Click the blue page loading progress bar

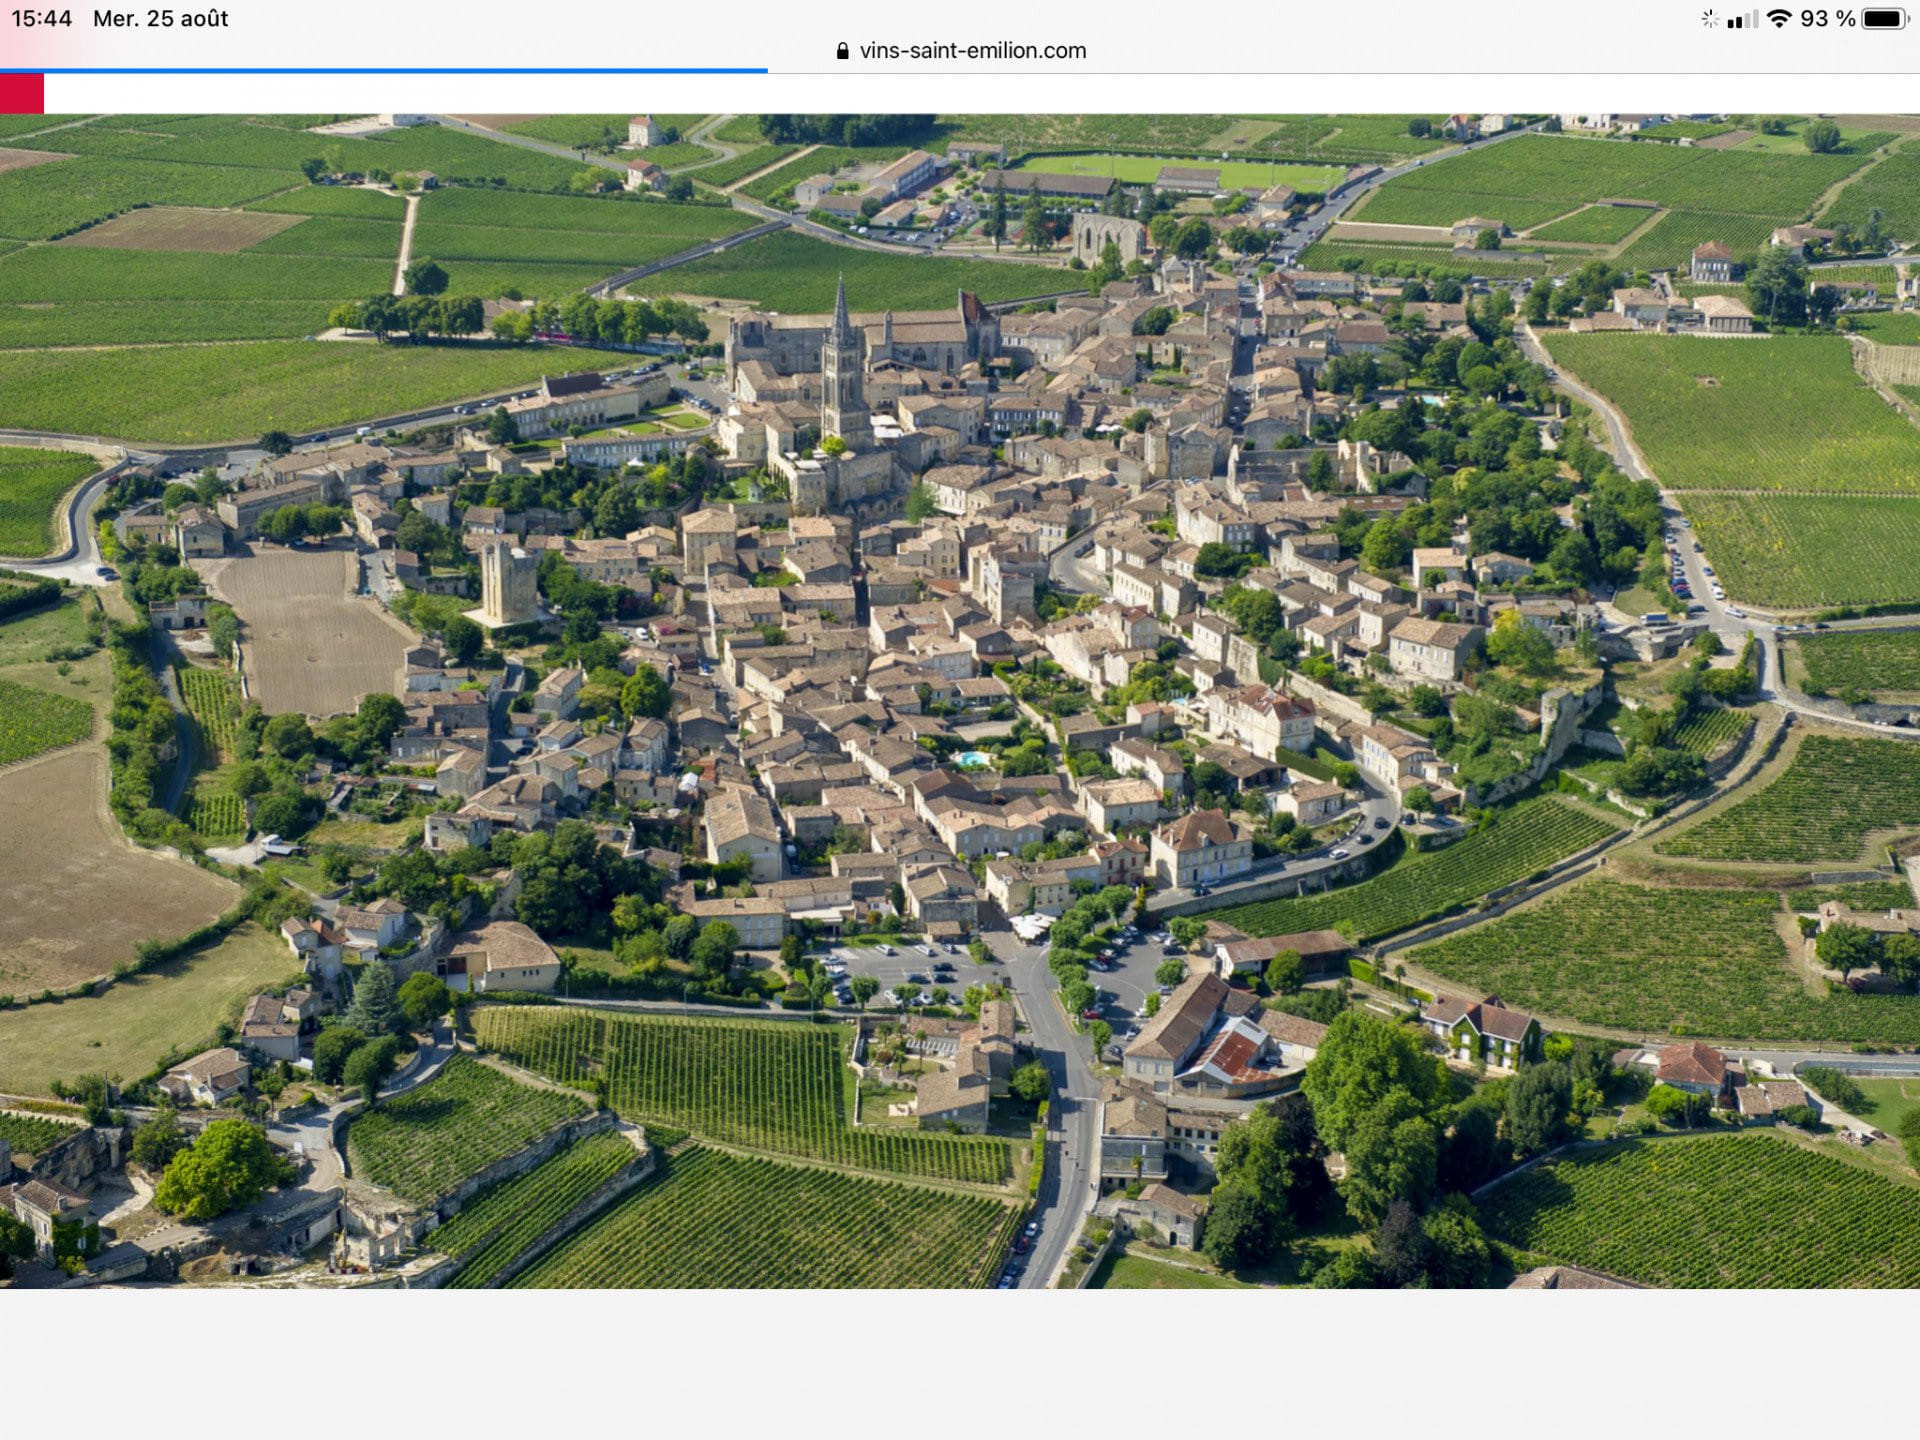(383, 70)
